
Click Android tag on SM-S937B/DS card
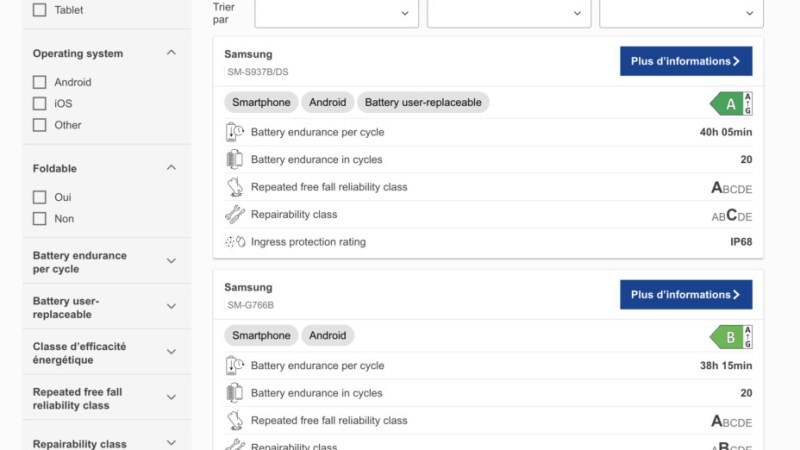[x=328, y=103]
